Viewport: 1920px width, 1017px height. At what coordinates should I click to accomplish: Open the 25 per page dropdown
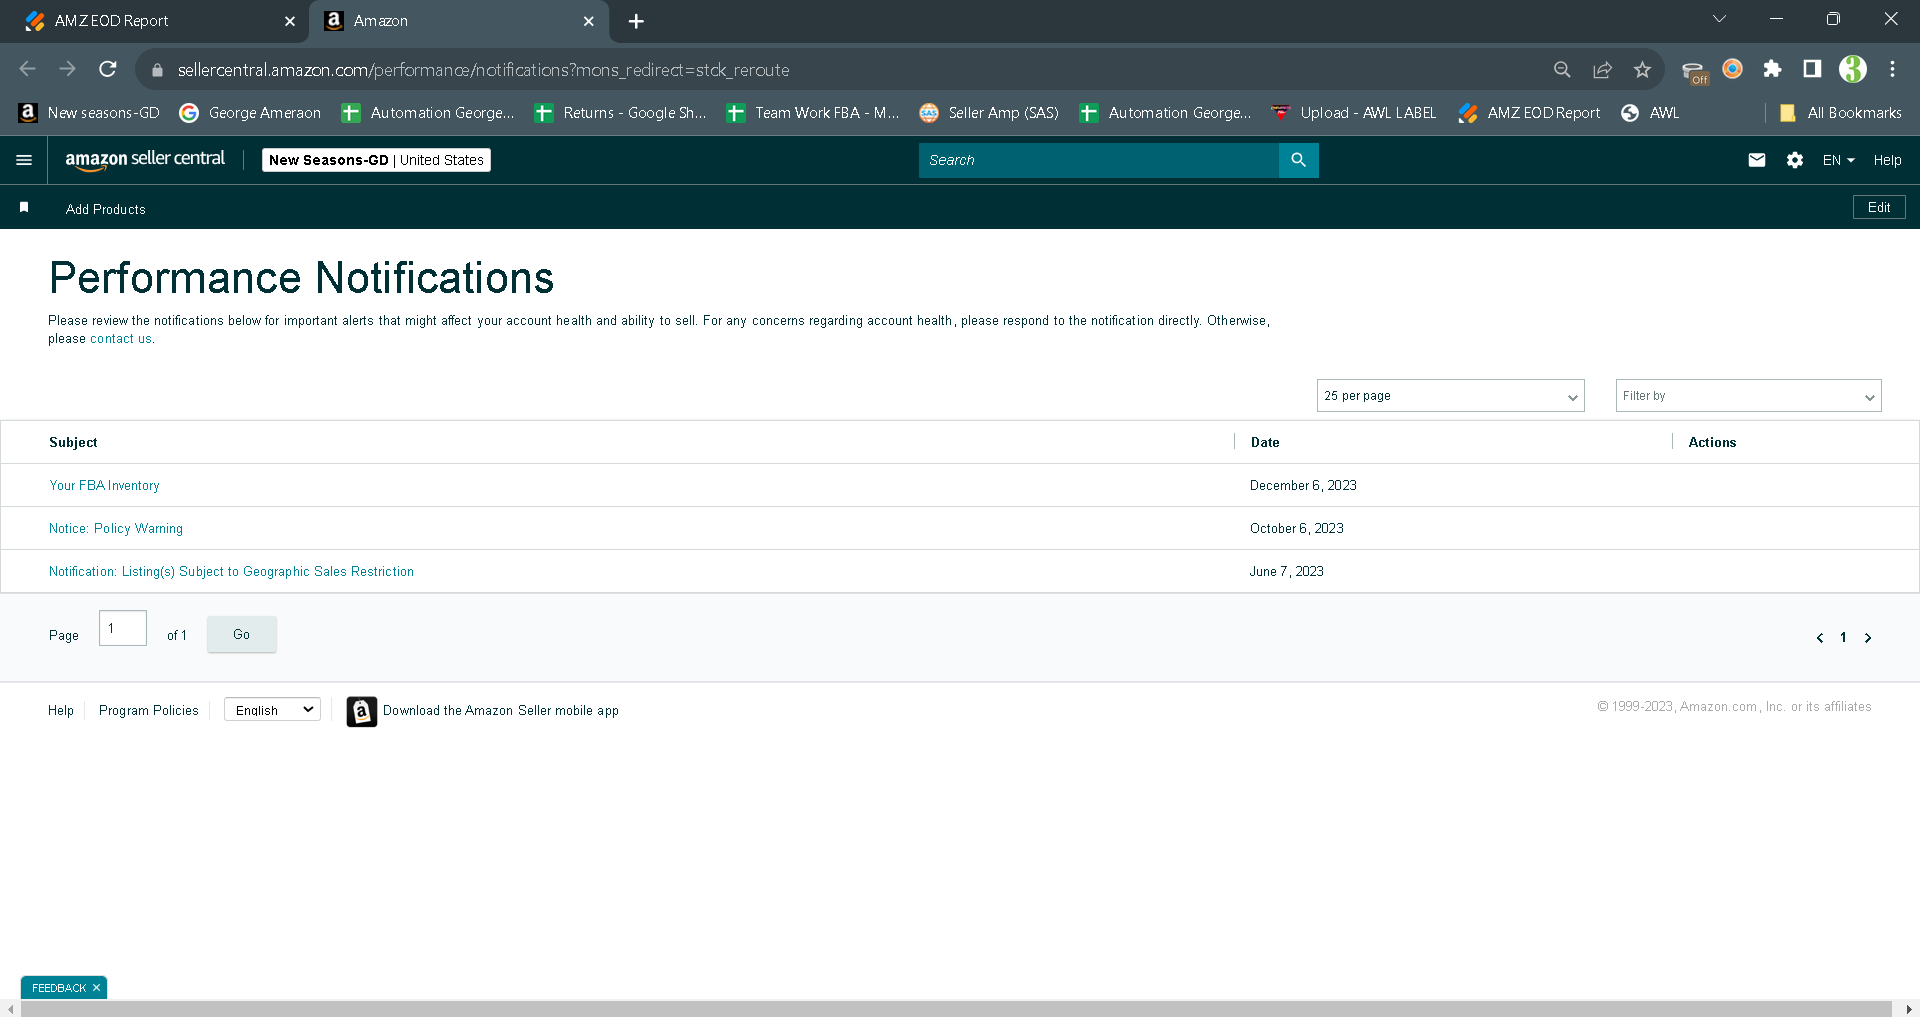[1450, 396]
